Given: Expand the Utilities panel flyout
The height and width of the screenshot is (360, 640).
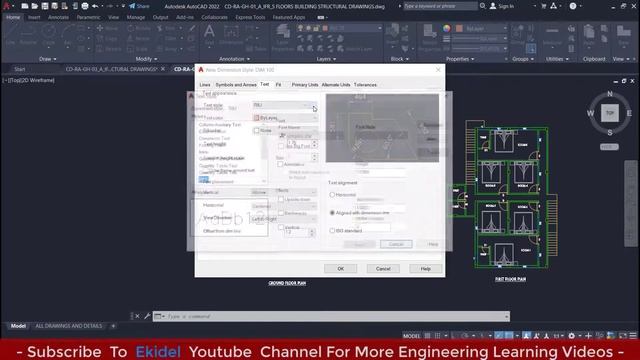Looking at the screenshot, I should [557, 59].
